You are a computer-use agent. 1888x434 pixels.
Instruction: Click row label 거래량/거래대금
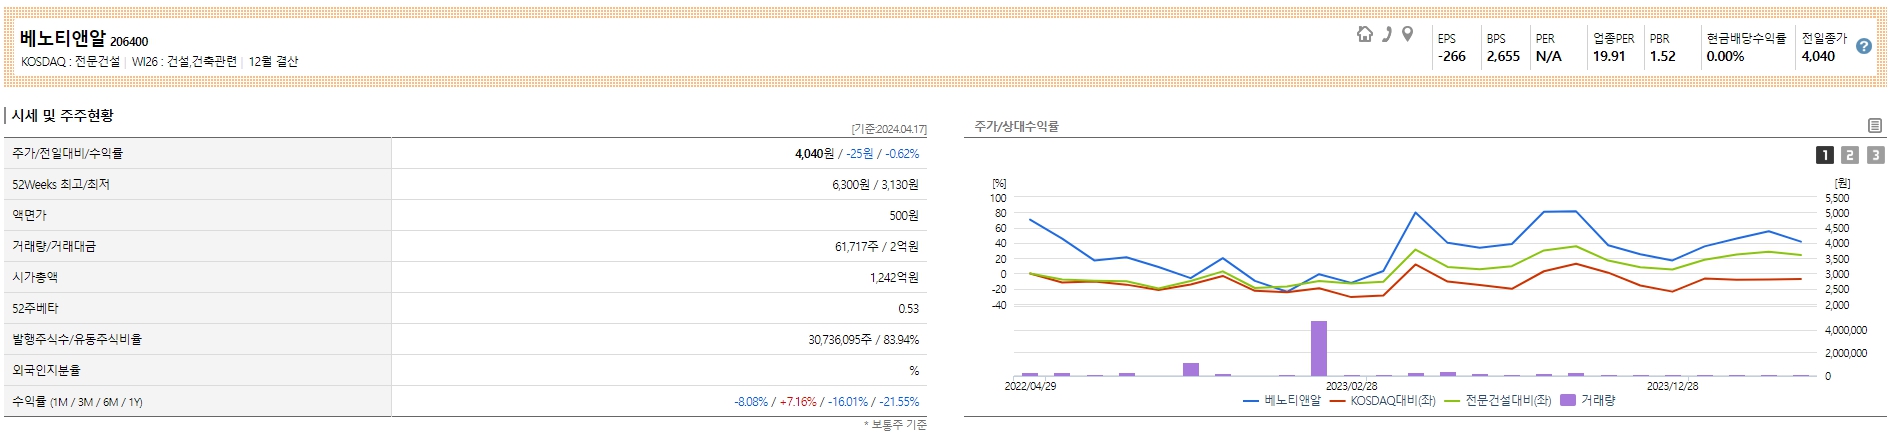tap(54, 246)
